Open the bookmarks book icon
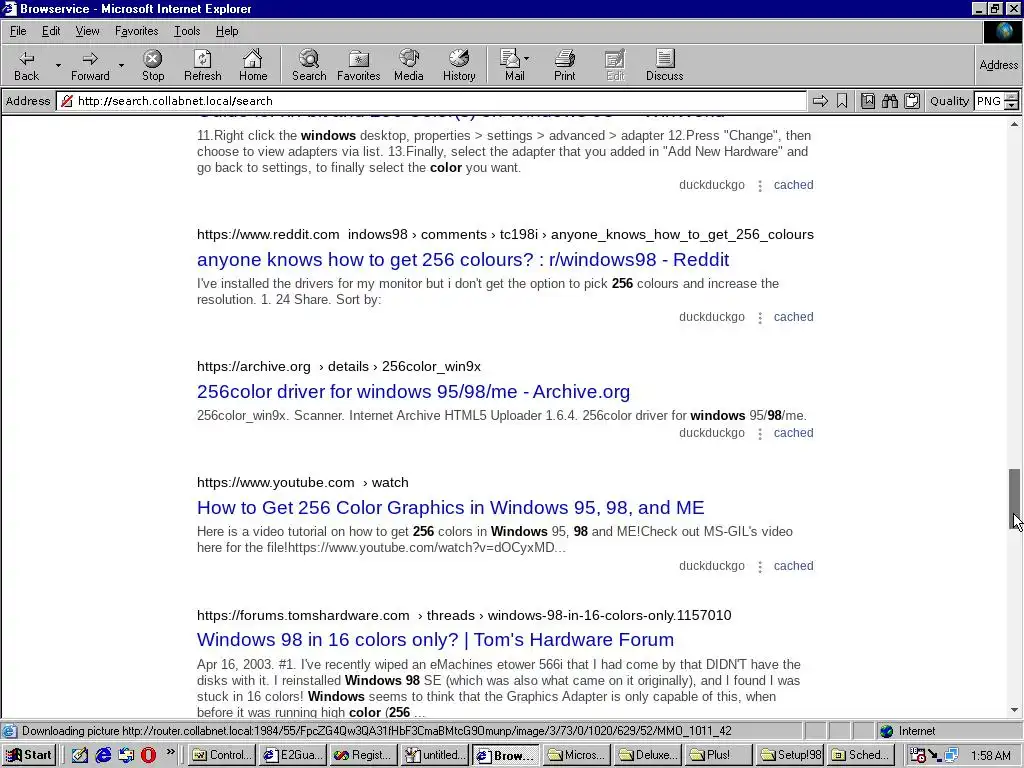This screenshot has height=768, width=1024. (868, 101)
